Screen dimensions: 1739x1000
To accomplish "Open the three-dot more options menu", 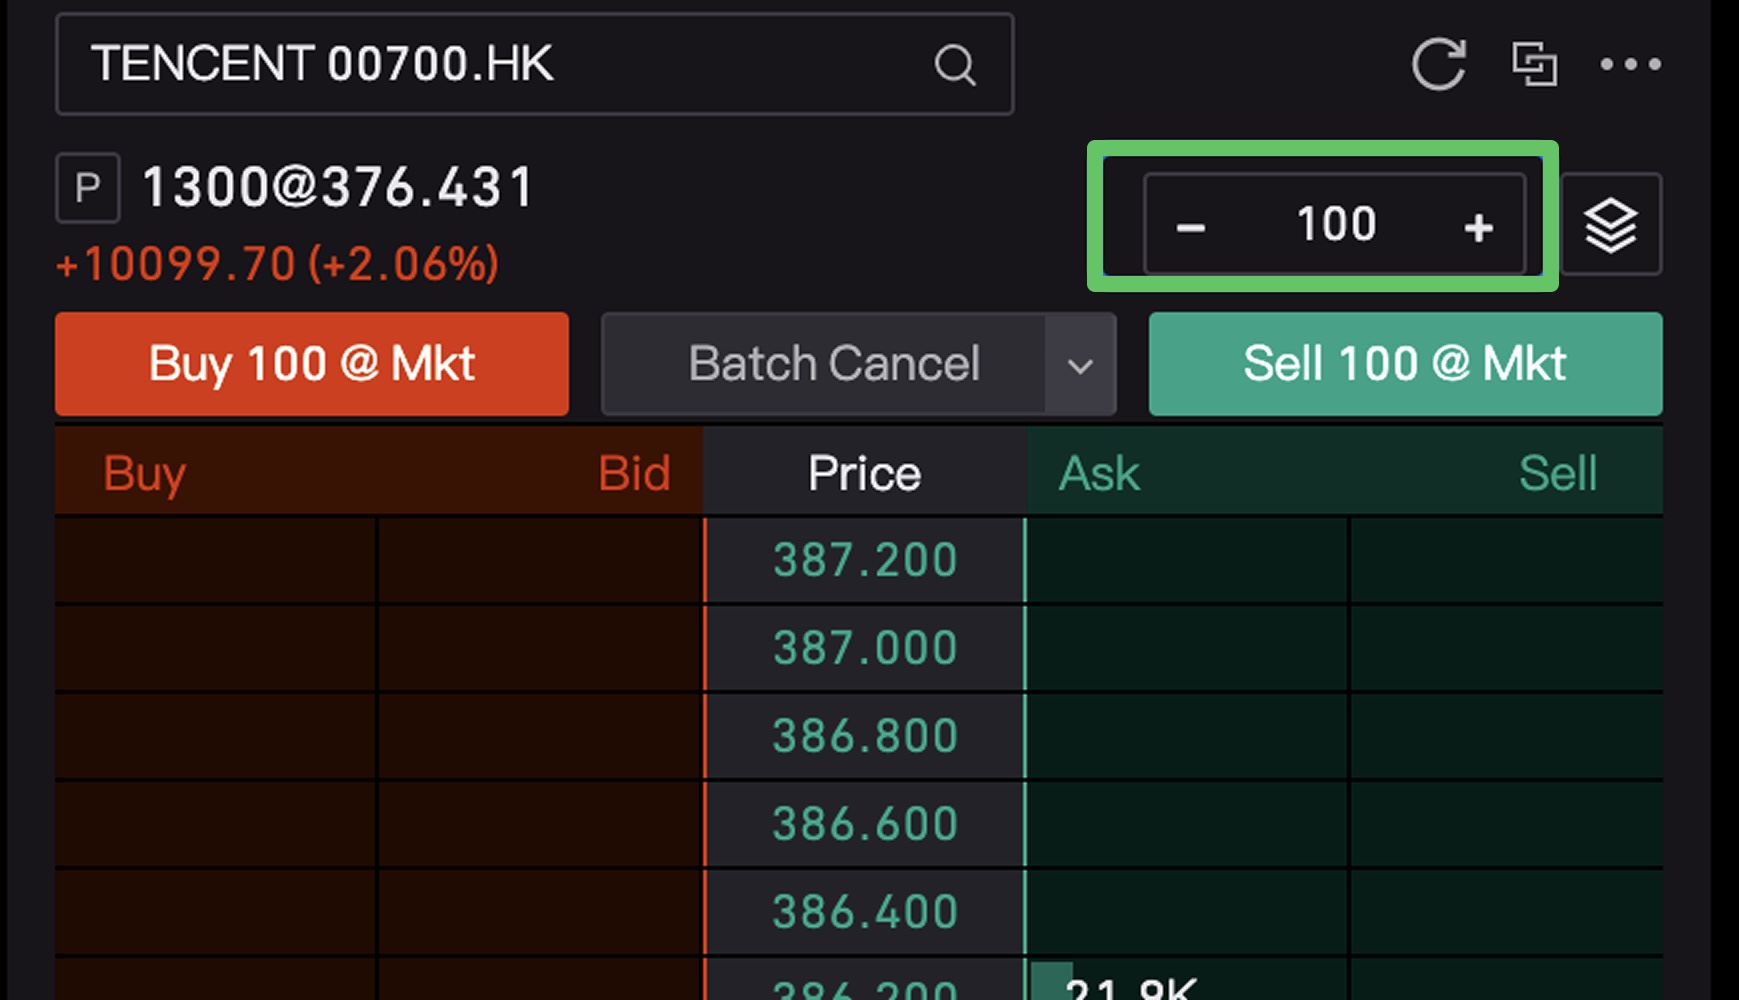I will point(1630,64).
